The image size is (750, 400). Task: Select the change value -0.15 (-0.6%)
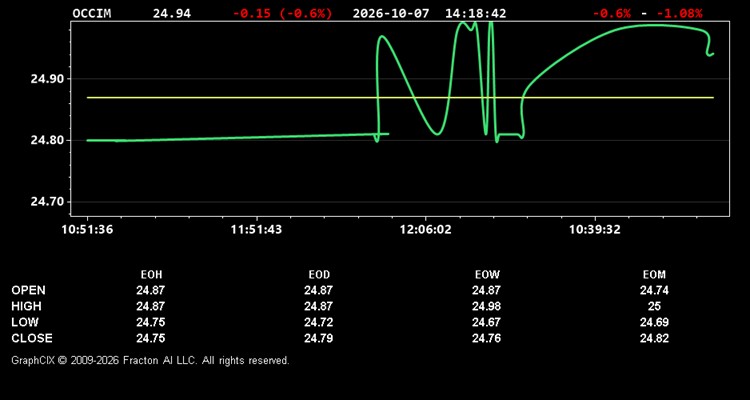pyautogui.click(x=282, y=13)
